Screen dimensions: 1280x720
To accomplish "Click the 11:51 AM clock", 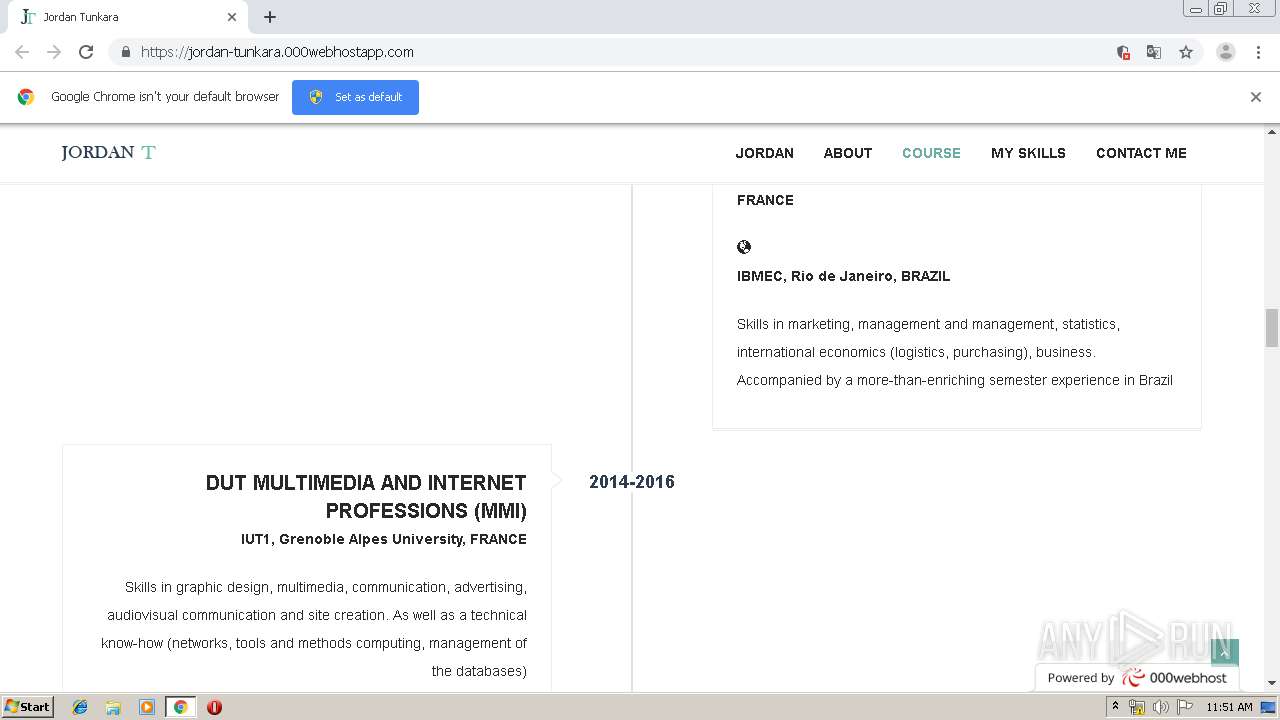I will click(1229, 707).
